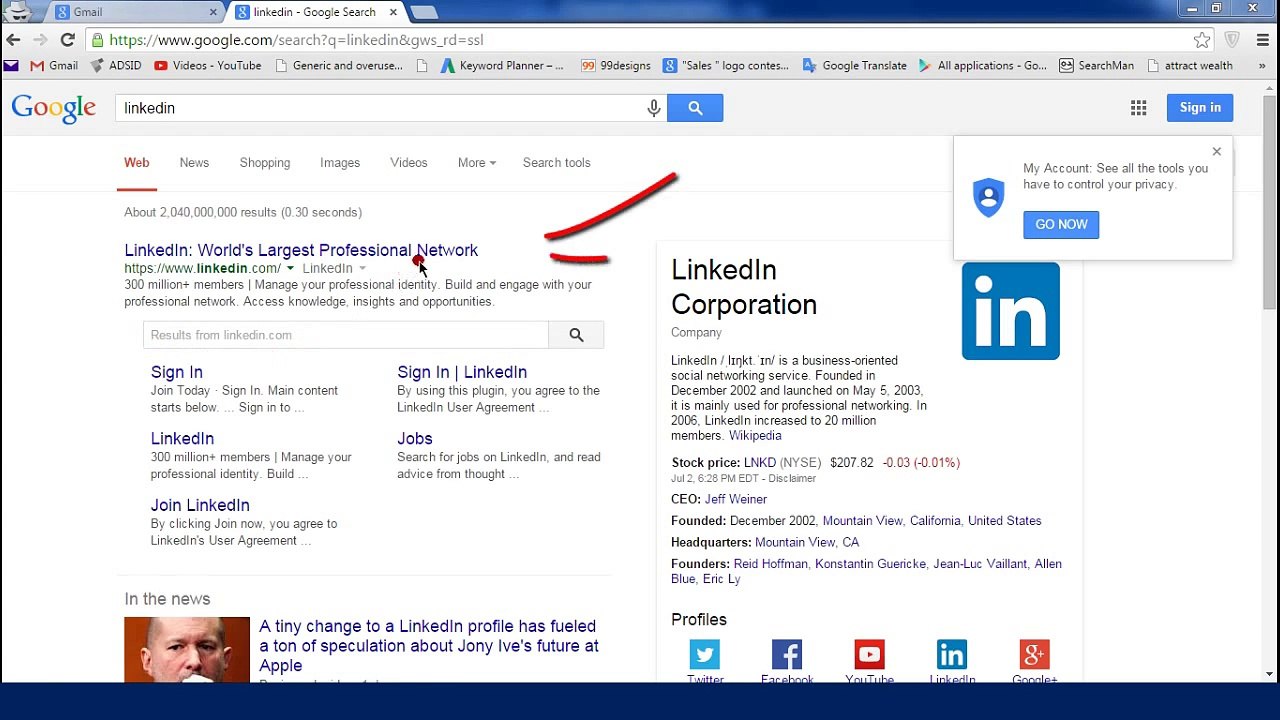Select the Videos search category
The height and width of the screenshot is (720, 1280).
(409, 163)
